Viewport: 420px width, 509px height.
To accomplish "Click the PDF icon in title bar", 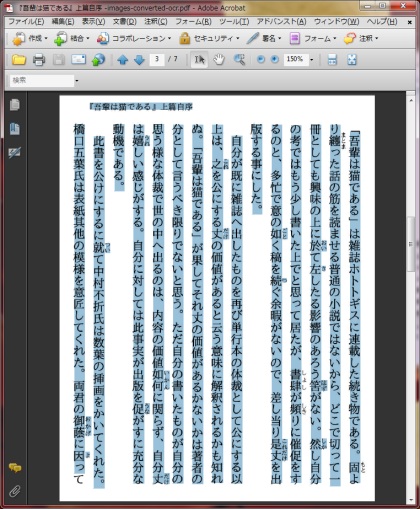I will point(10,8).
